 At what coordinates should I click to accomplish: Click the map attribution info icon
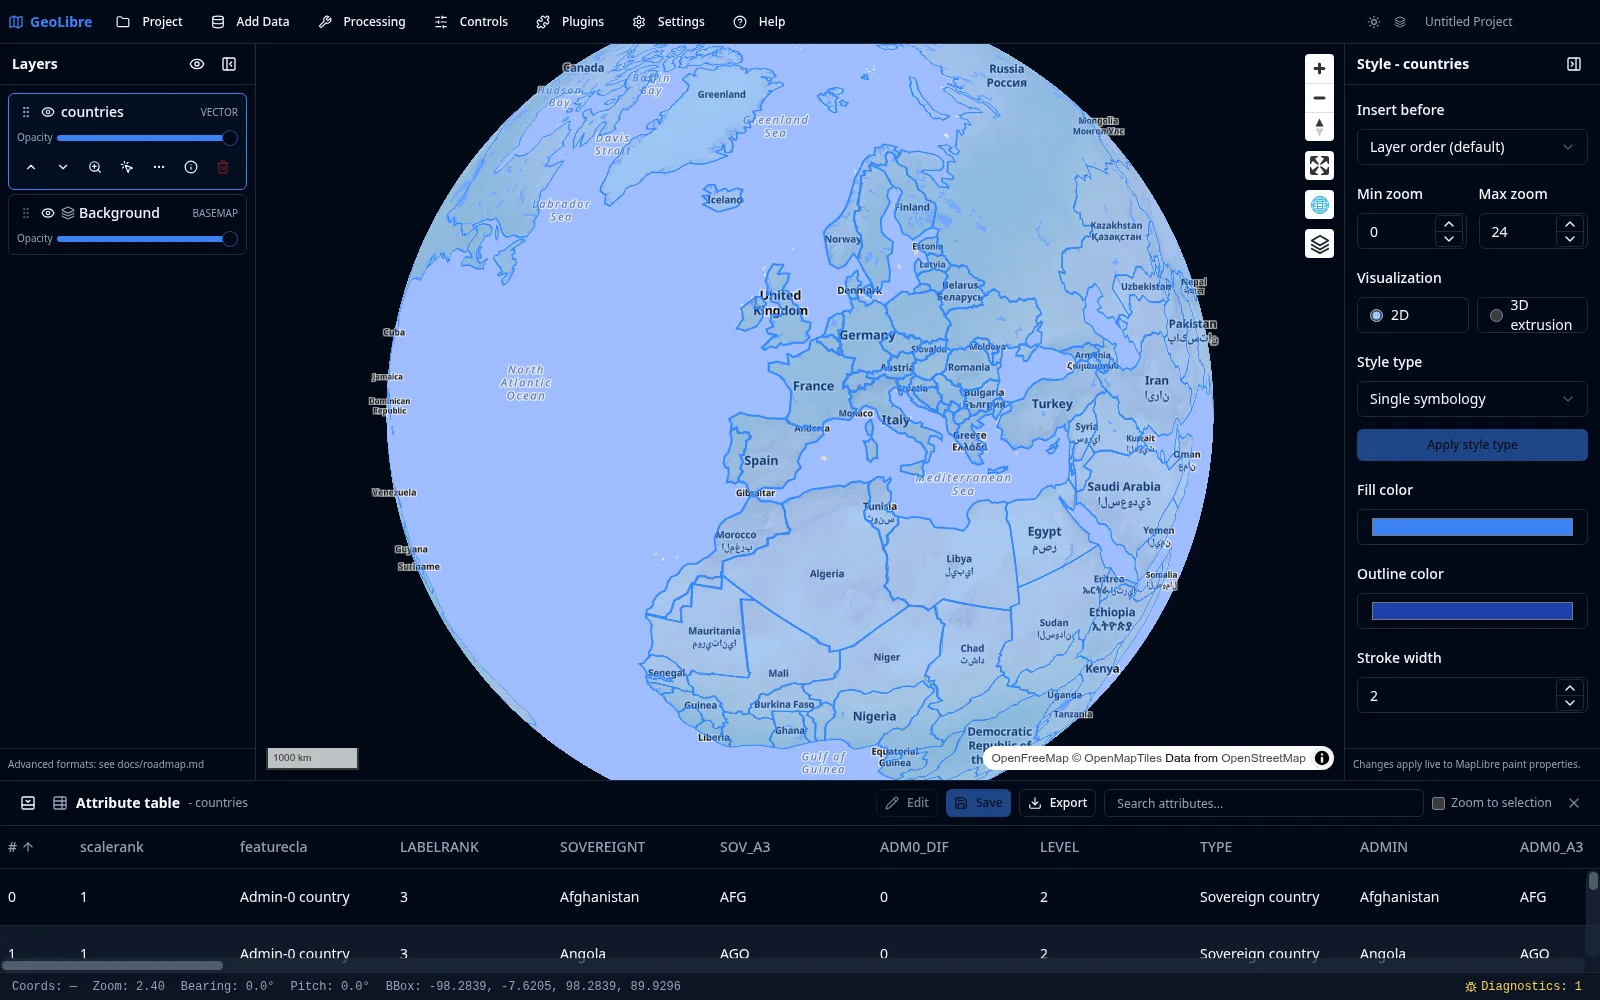[x=1322, y=758]
